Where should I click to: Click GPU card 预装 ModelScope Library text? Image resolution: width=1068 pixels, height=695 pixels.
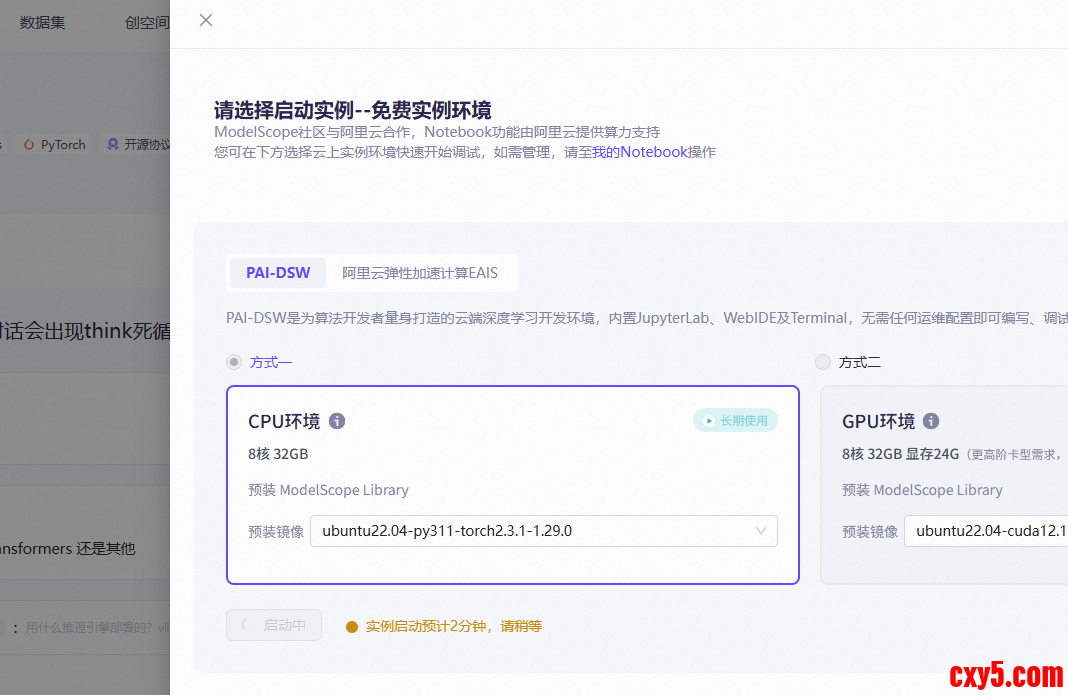click(x=922, y=490)
